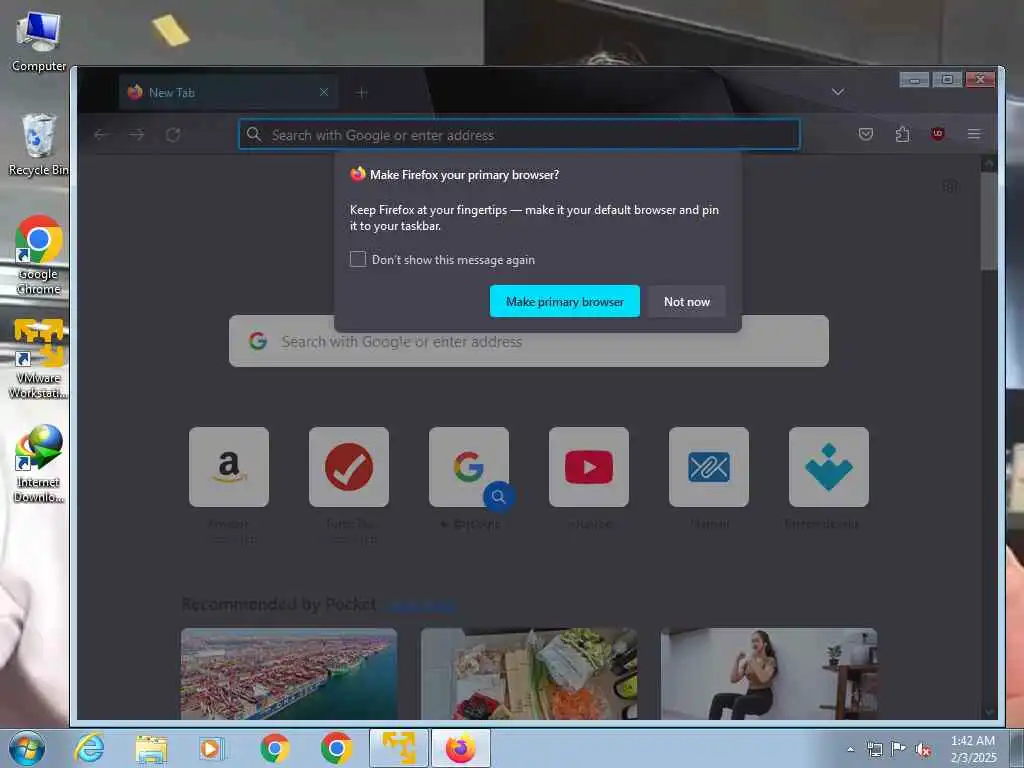Open the food ingredients Pocket story

click(x=529, y=674)
